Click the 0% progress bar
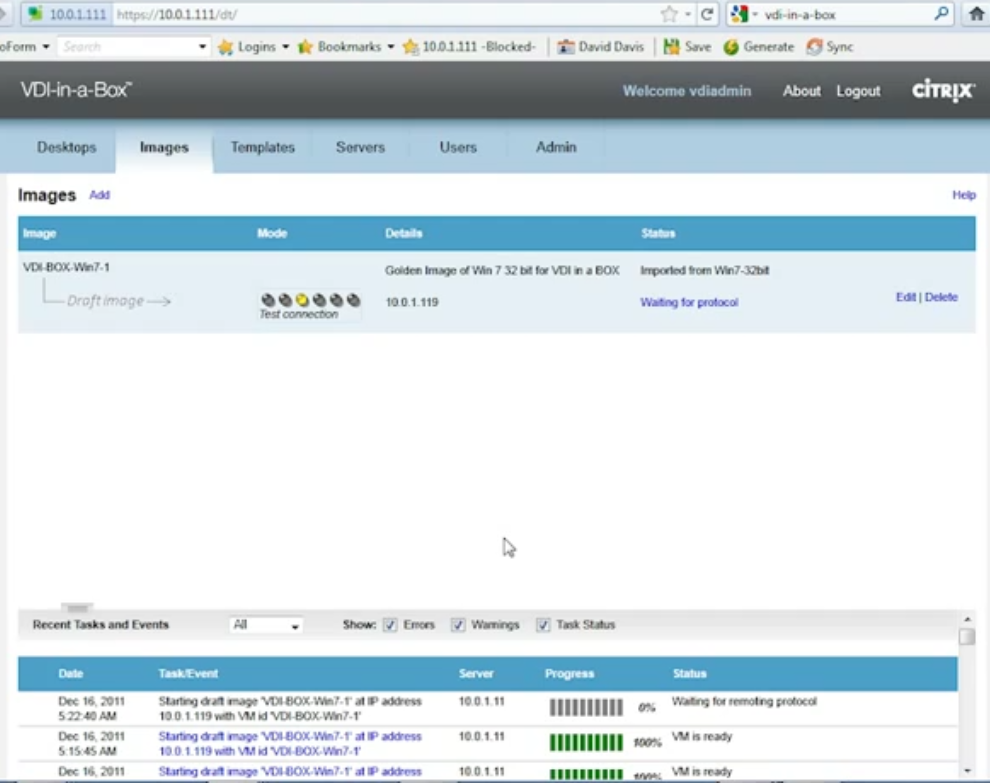990x783 pixels. [586, 708]
